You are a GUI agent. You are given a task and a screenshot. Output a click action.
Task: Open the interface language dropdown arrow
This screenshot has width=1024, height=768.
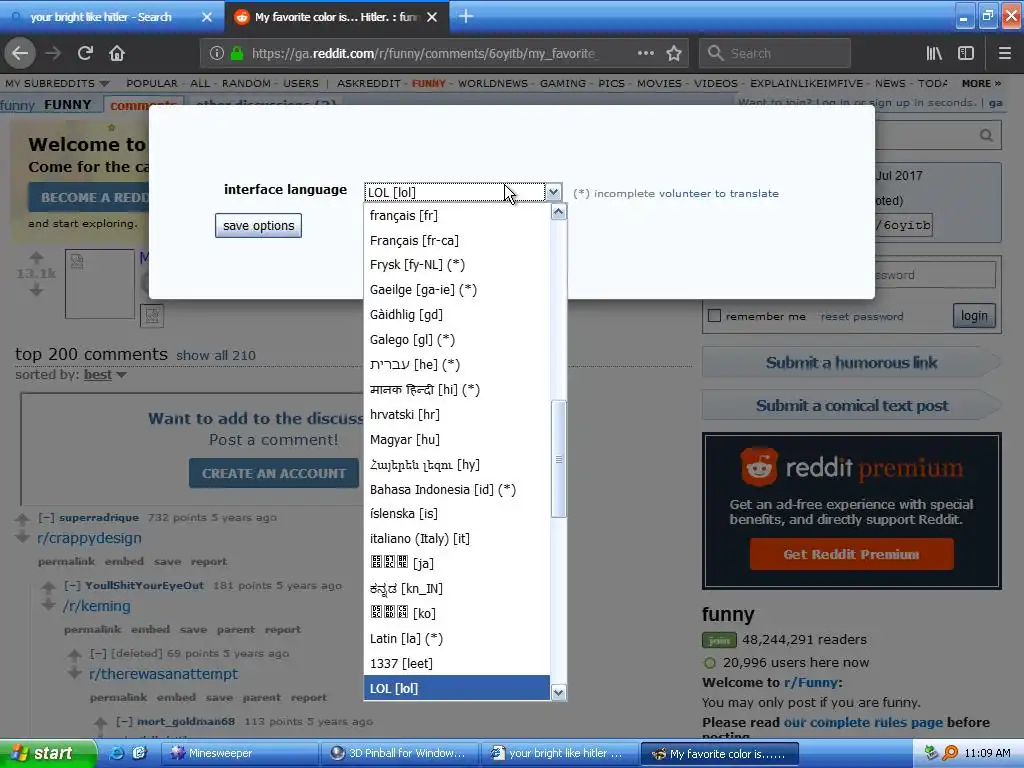coord(553,192)
